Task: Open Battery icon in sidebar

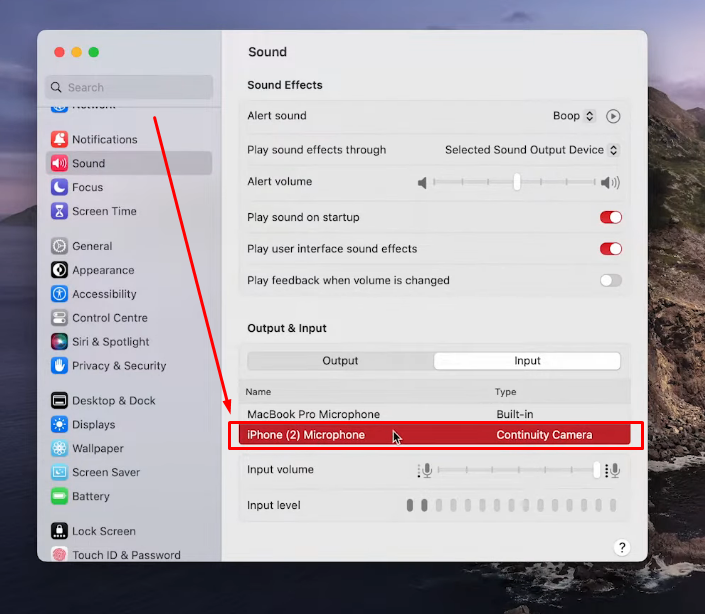Action: click(59, 496)
